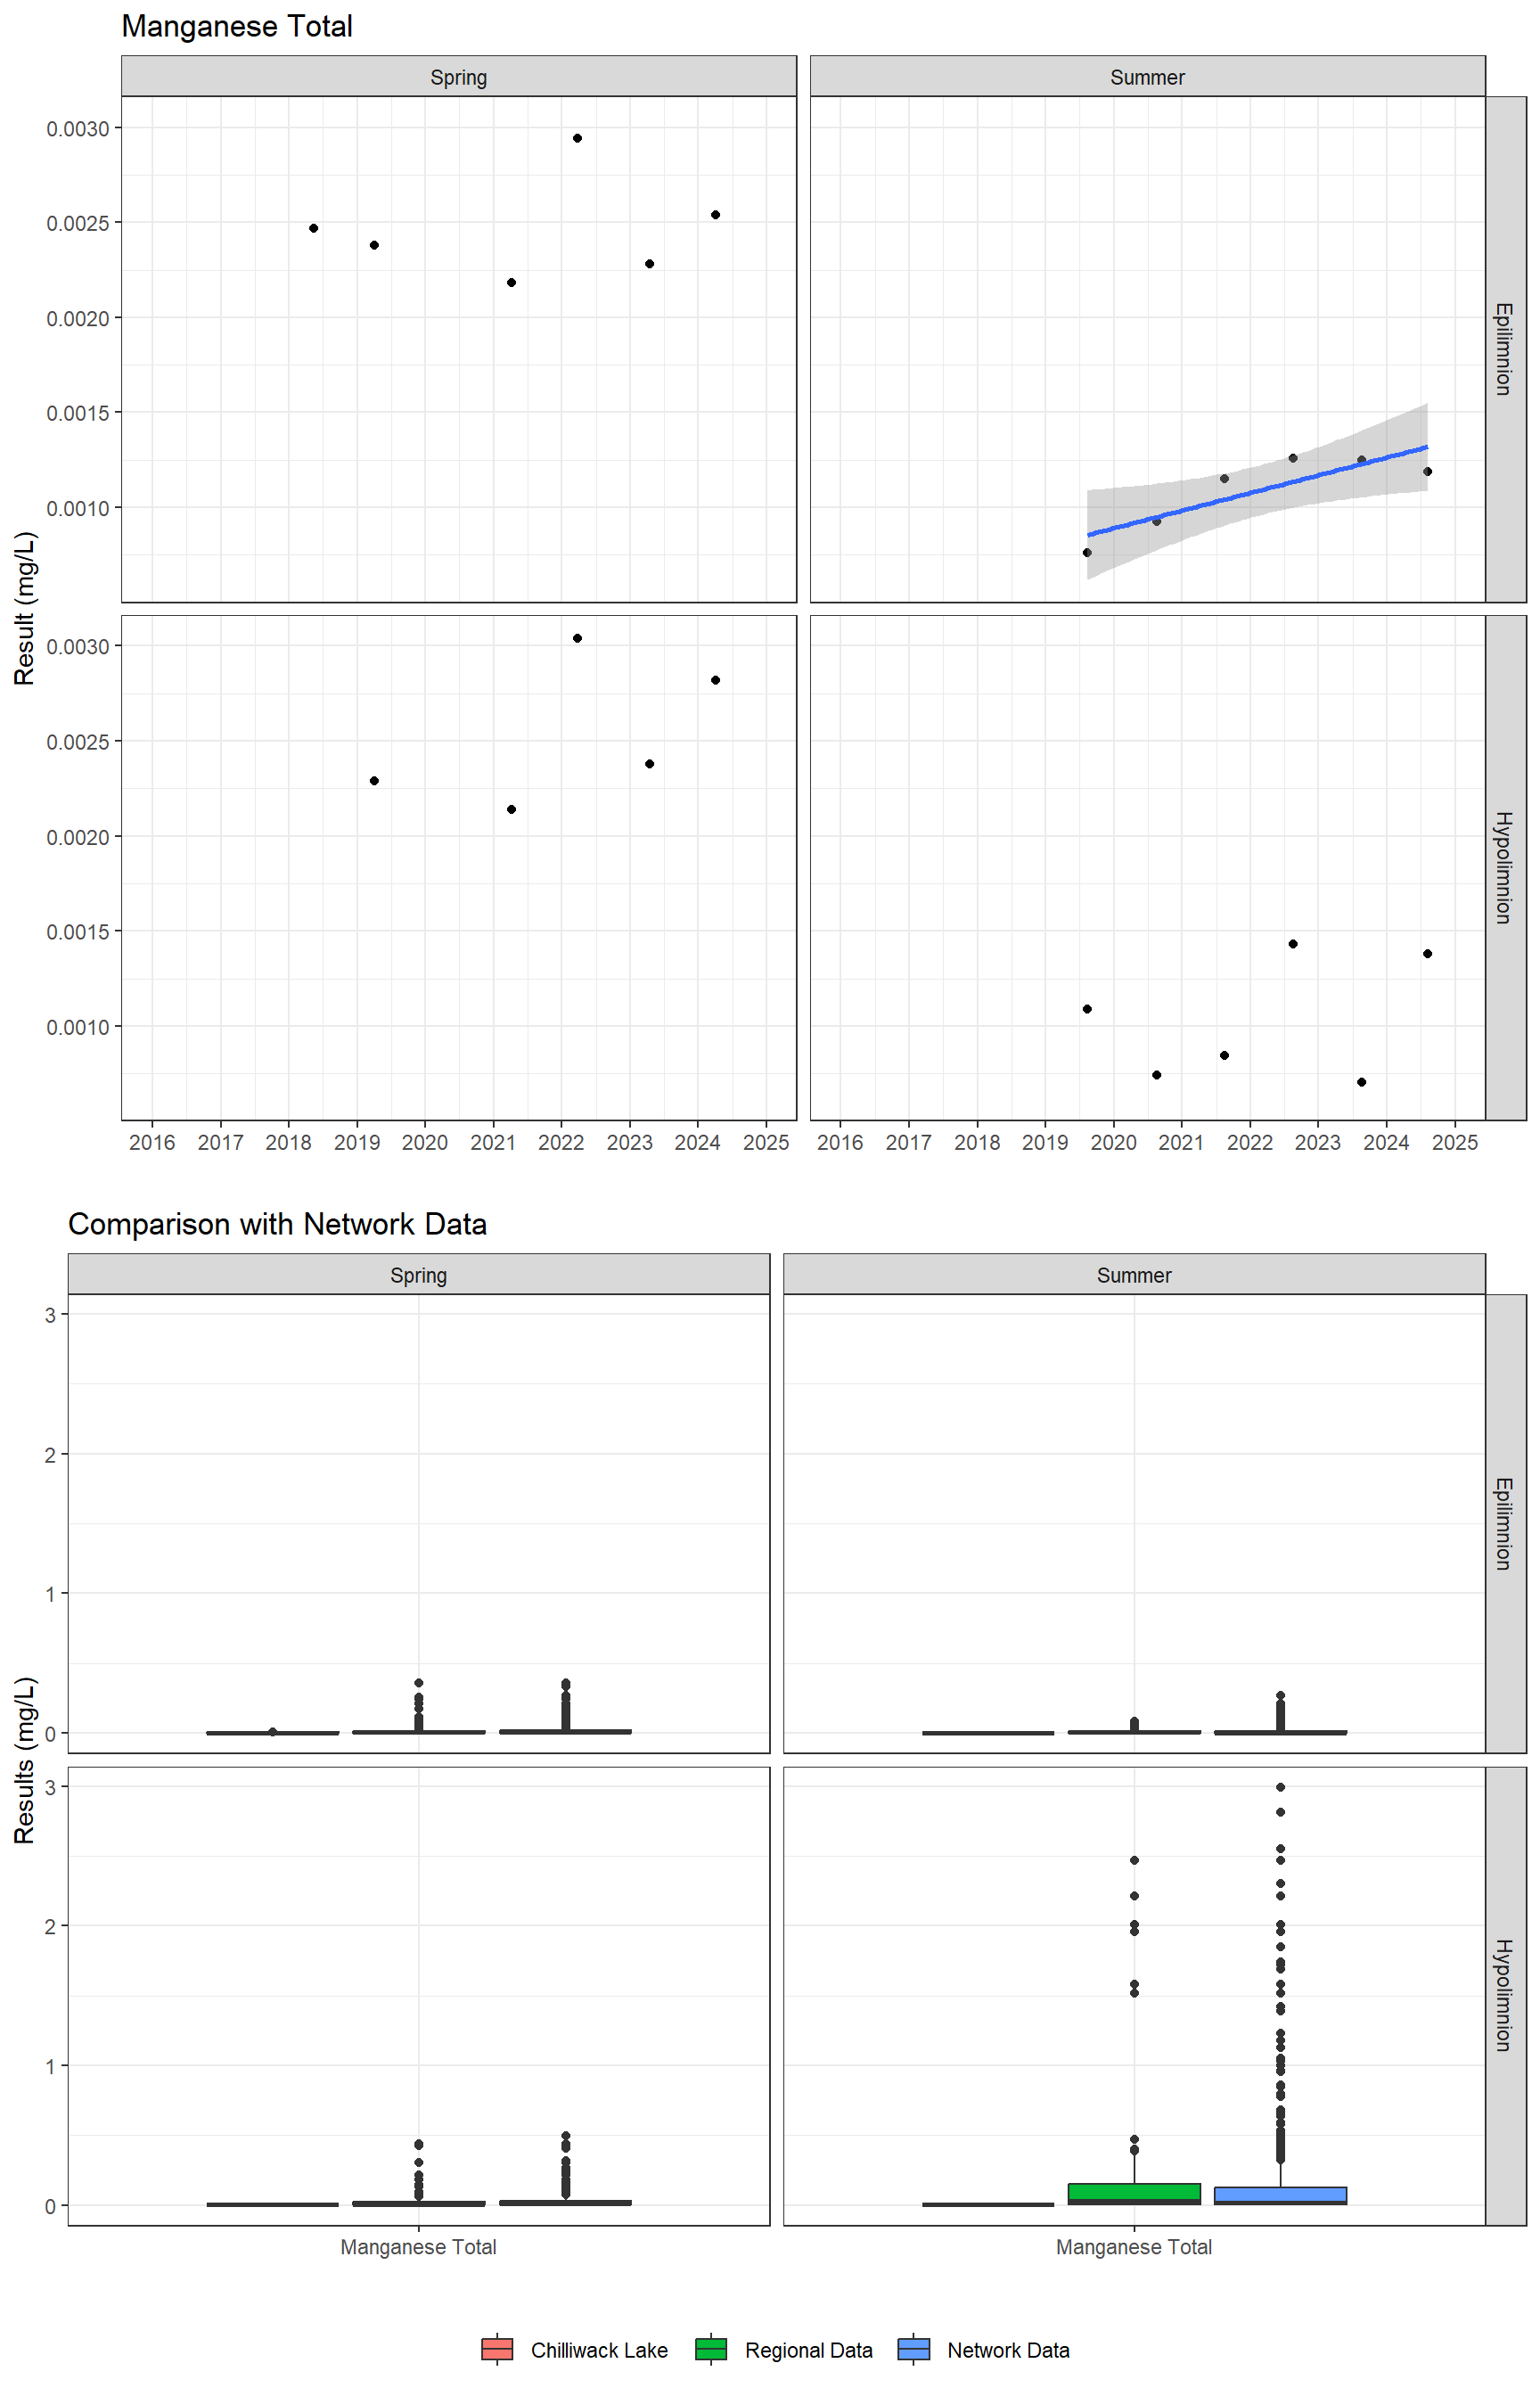
Task: Select the "Chilliwack Lake" legend label
Action: click(599, 2350)
